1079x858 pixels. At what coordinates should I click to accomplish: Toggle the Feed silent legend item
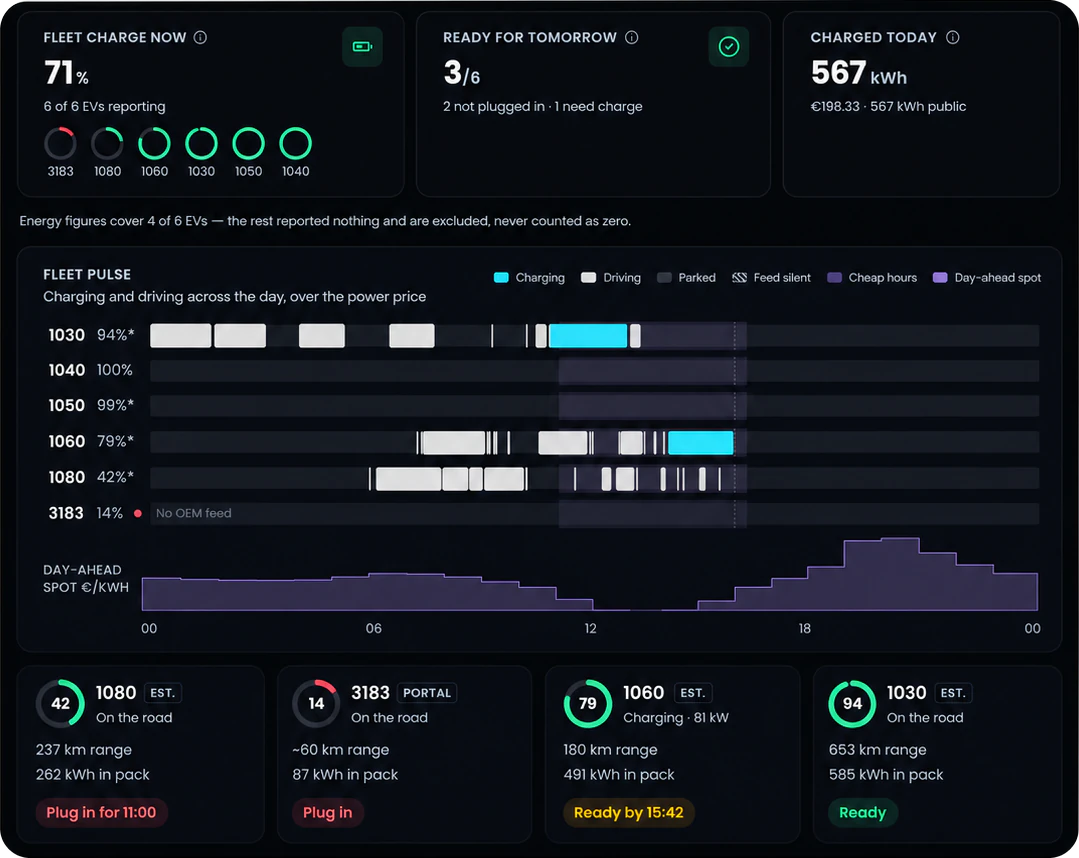click(x=771, y=278)
